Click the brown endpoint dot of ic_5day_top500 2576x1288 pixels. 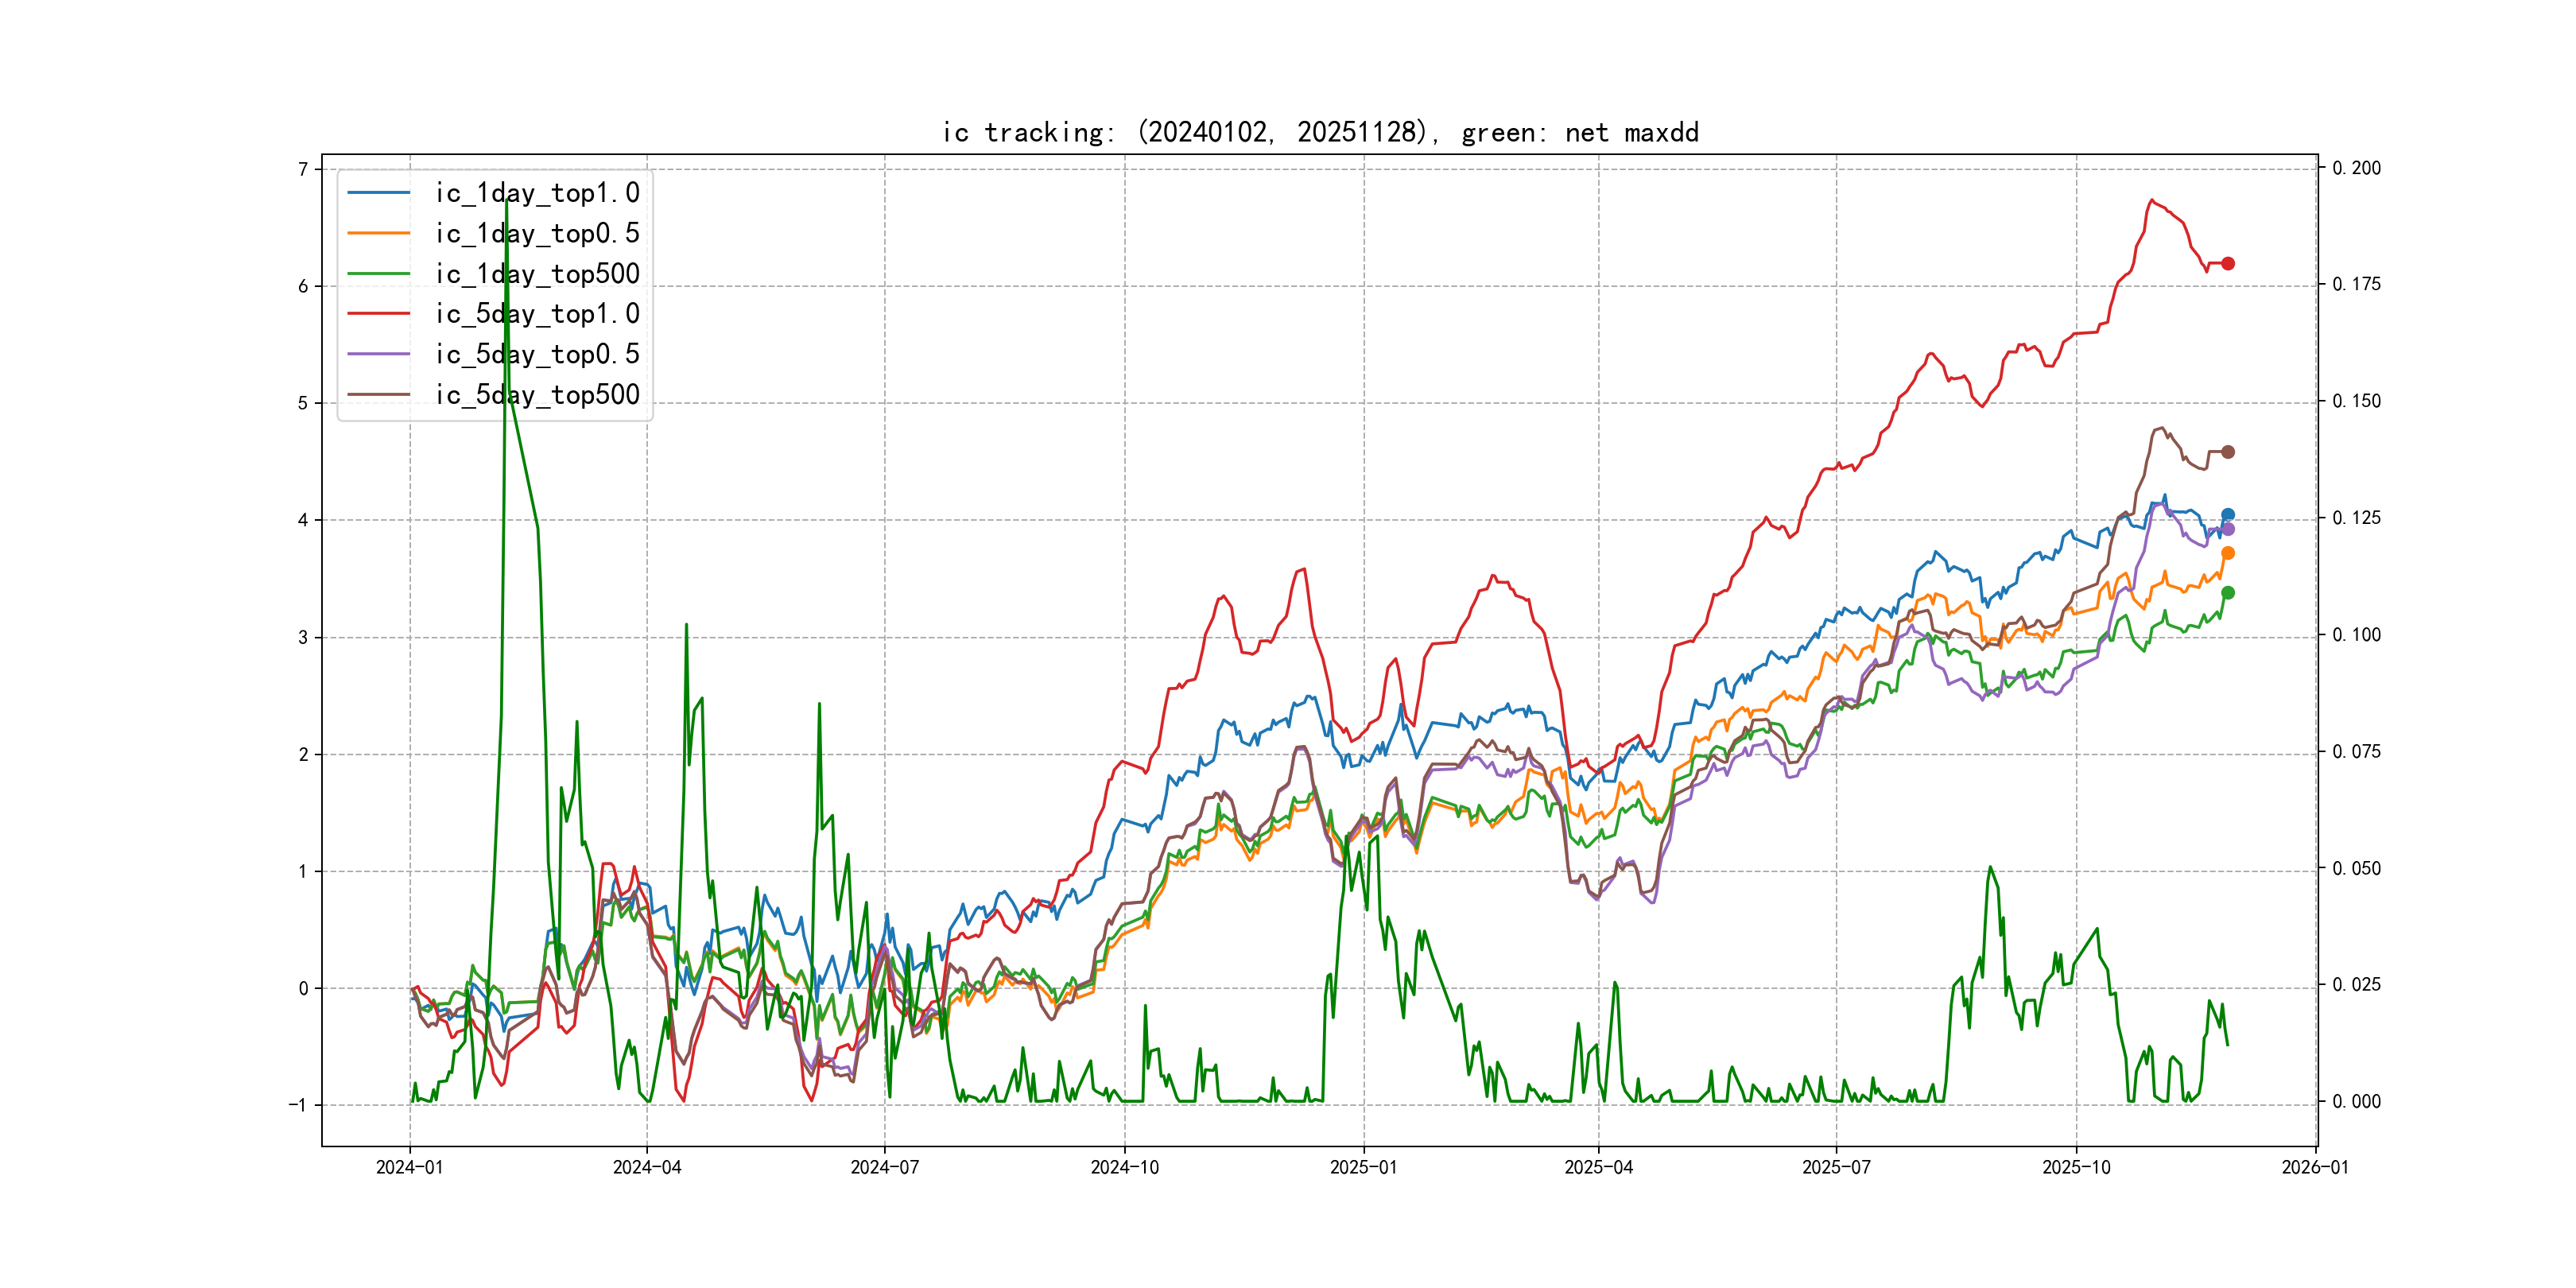tap(2227, 452)
